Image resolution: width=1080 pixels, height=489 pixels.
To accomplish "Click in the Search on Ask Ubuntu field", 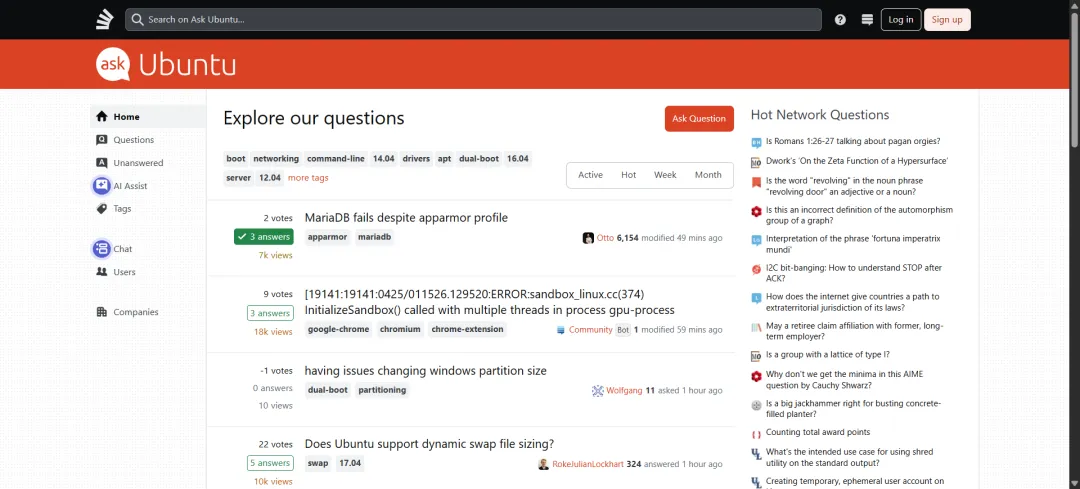I will [473, 20].
